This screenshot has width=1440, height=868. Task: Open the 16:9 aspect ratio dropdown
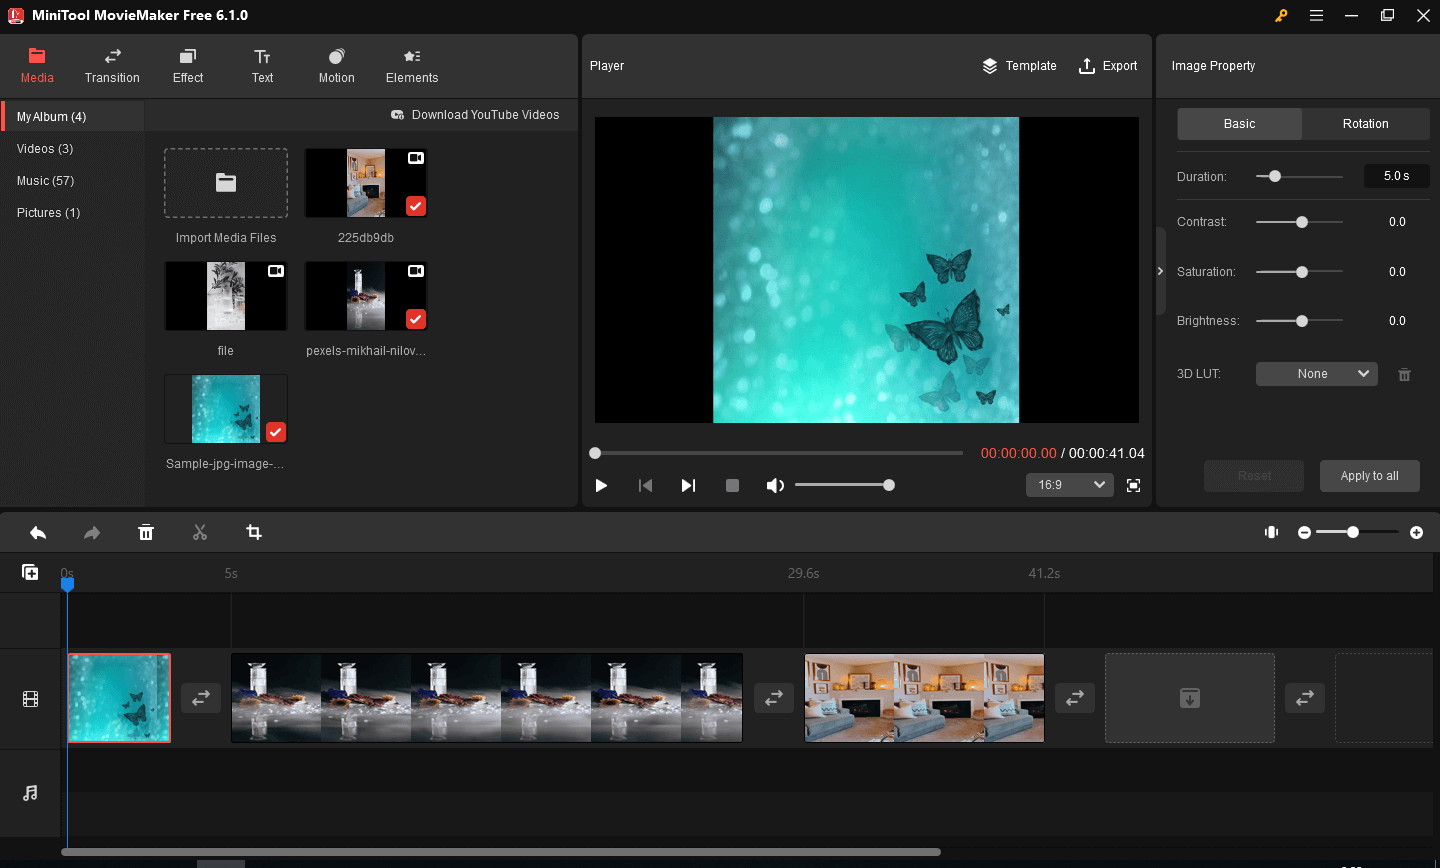coord(1069,485)
